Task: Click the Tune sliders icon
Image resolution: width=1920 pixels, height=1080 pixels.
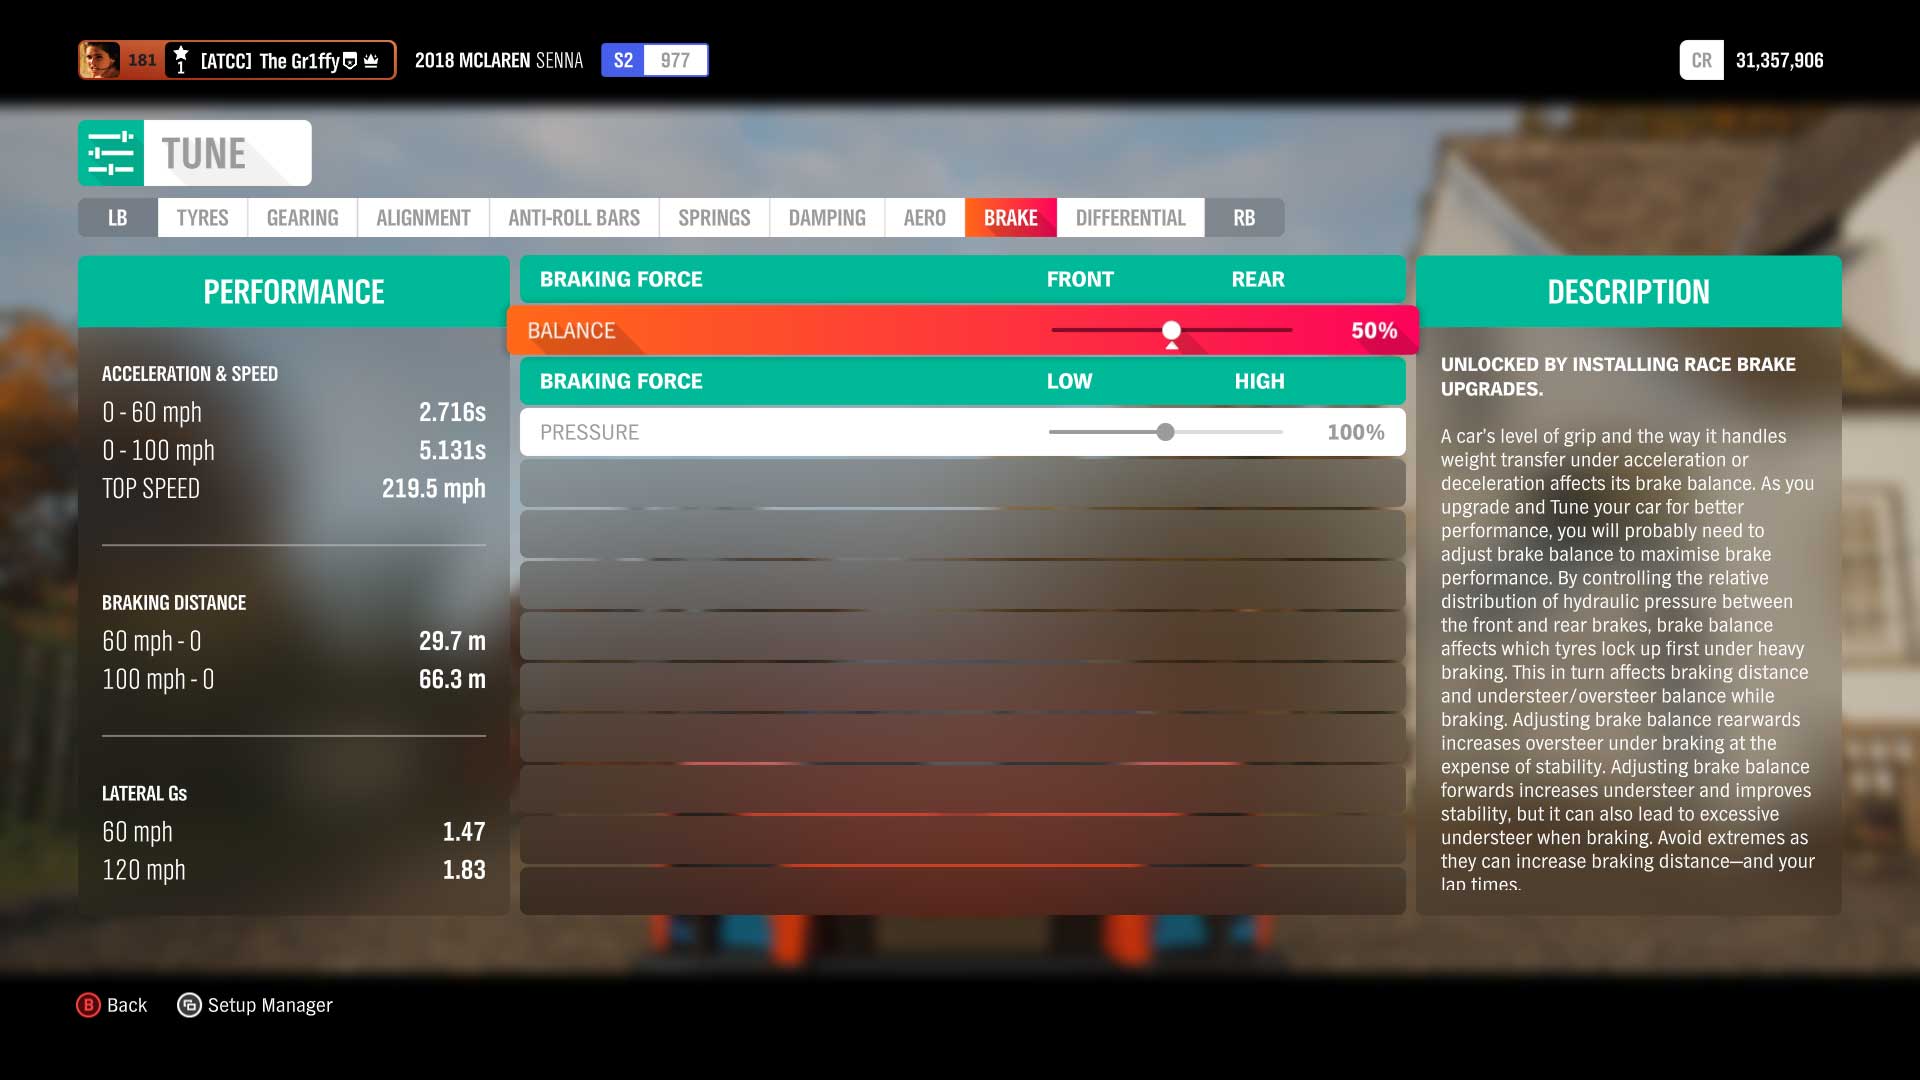Action: point(111,153)
